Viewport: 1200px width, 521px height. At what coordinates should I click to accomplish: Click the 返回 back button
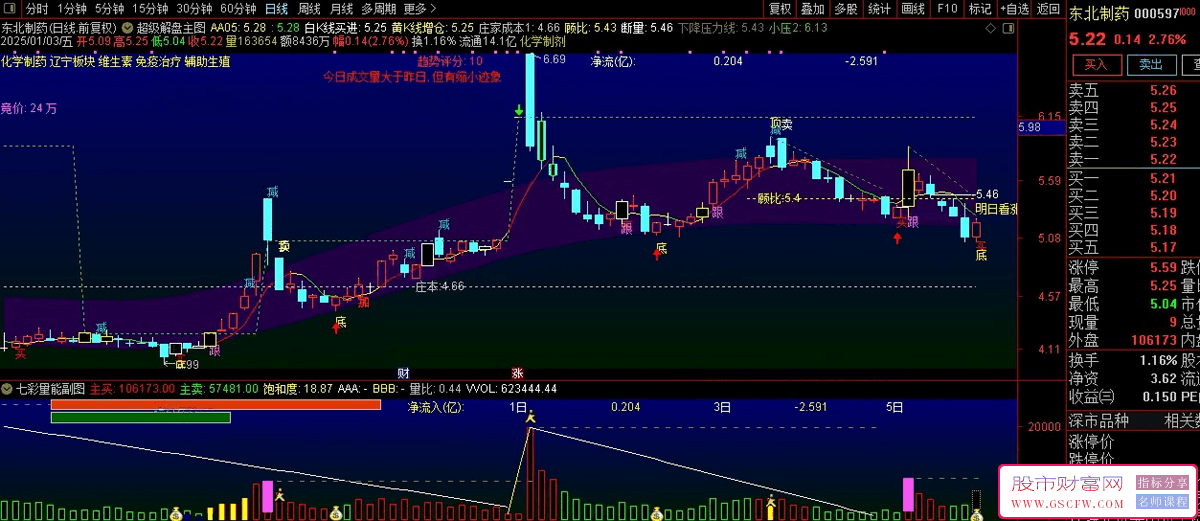pyautogui.click(x=1048, y=8)
